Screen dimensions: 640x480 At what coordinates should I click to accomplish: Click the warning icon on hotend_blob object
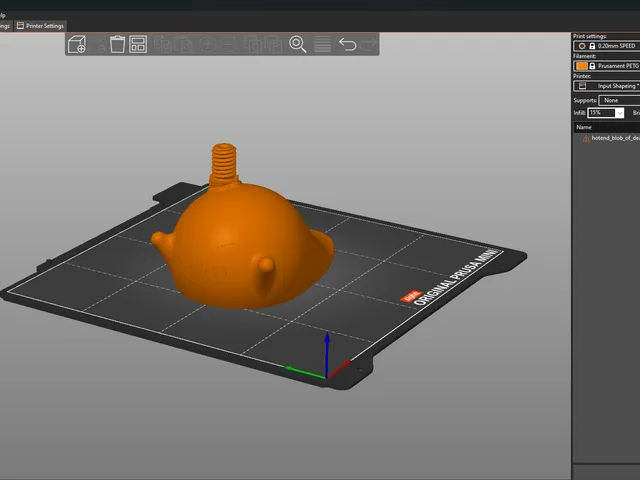tap(586, 138)
